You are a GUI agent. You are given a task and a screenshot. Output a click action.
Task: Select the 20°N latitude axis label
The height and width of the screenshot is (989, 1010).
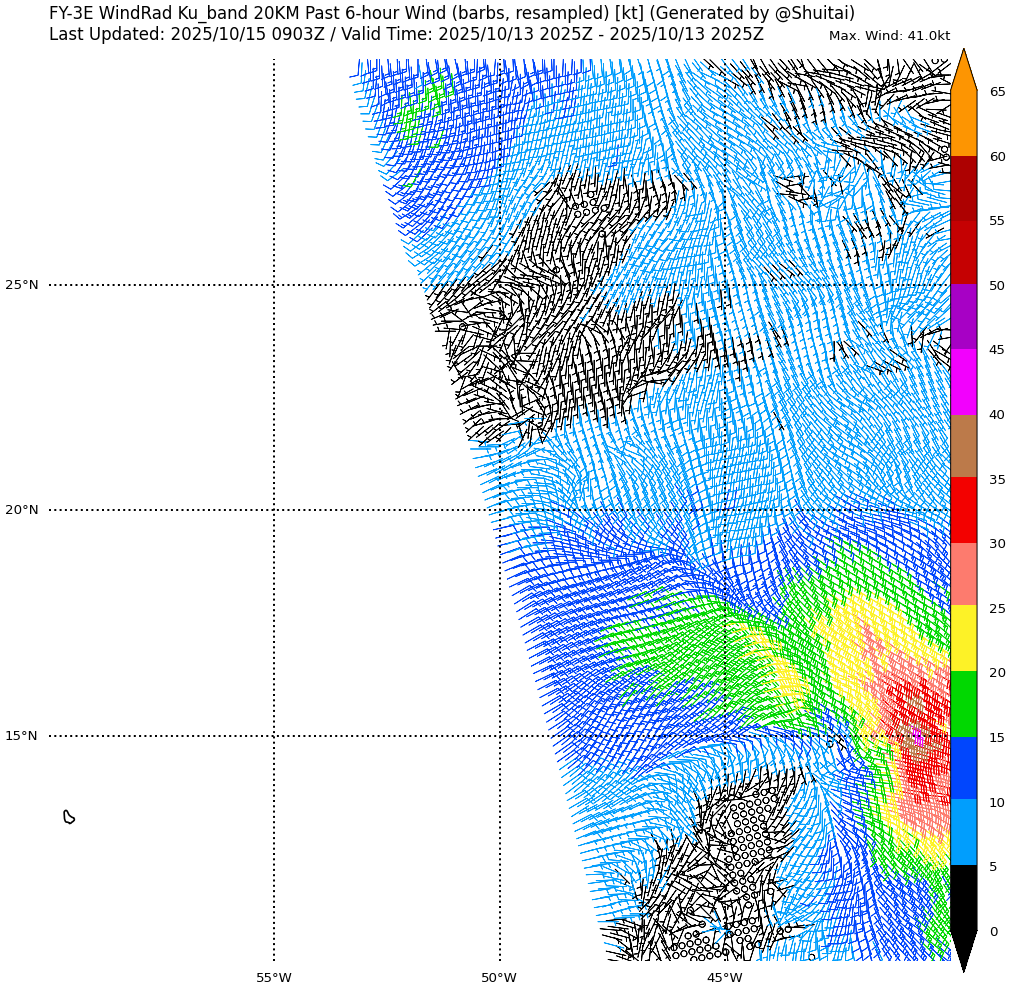pos(22,510)
